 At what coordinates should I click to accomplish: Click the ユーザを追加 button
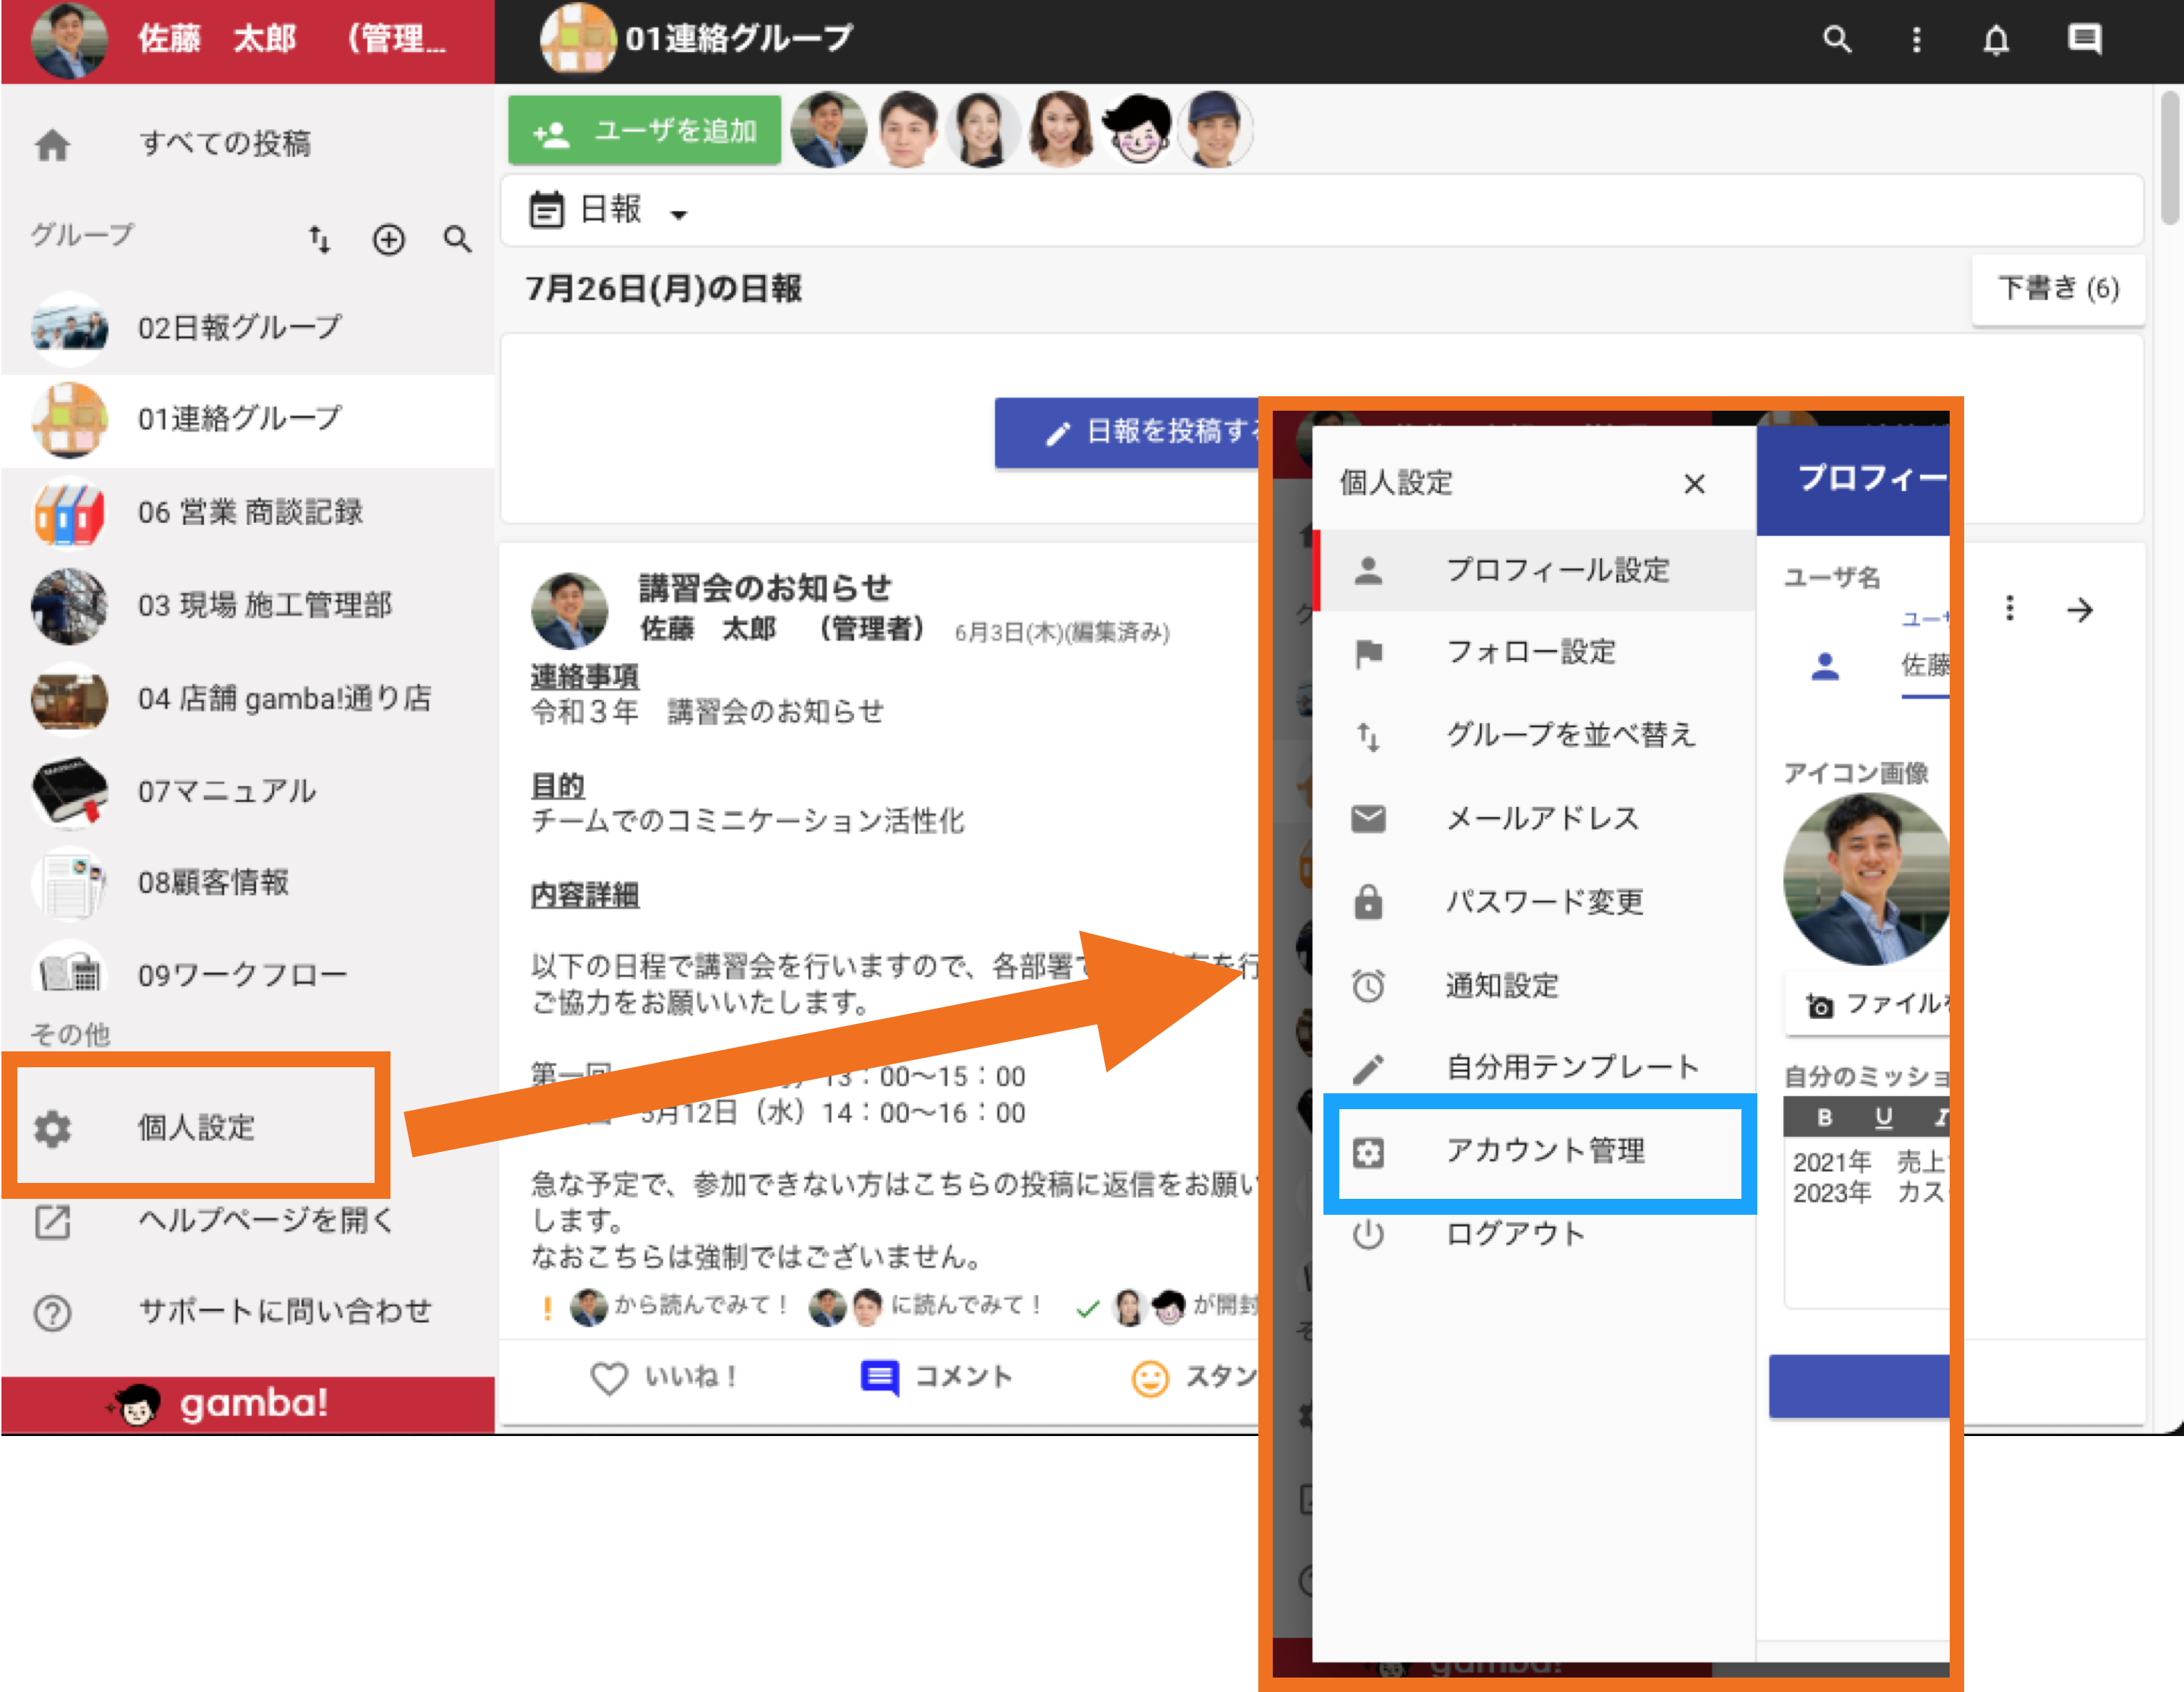pos(645,130)
